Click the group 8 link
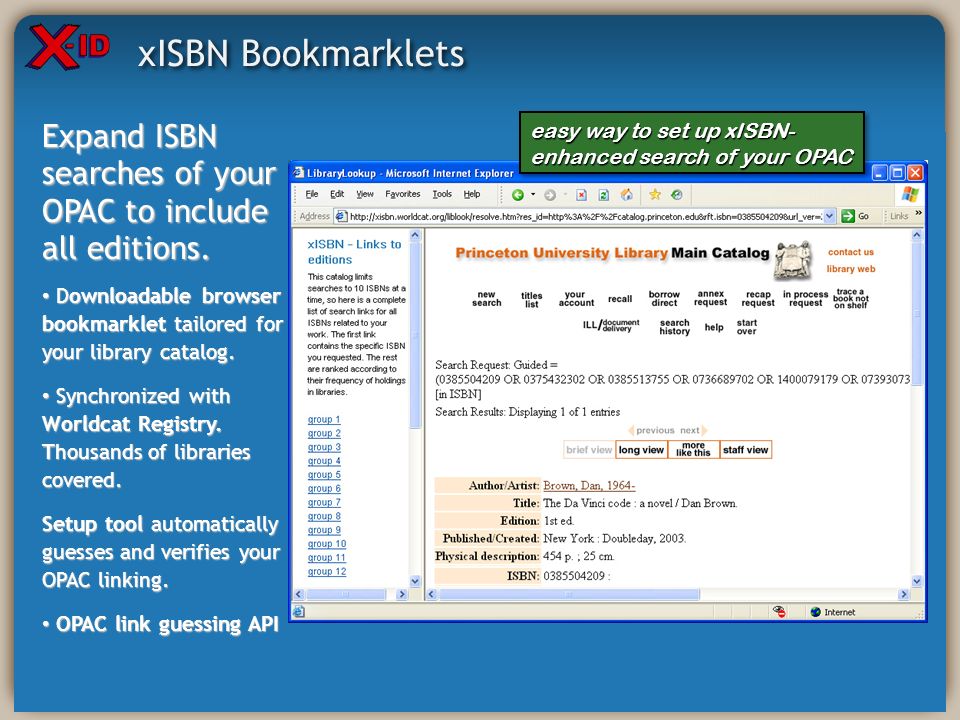This screenshot has height=720, width=960. tap(324, 516)
